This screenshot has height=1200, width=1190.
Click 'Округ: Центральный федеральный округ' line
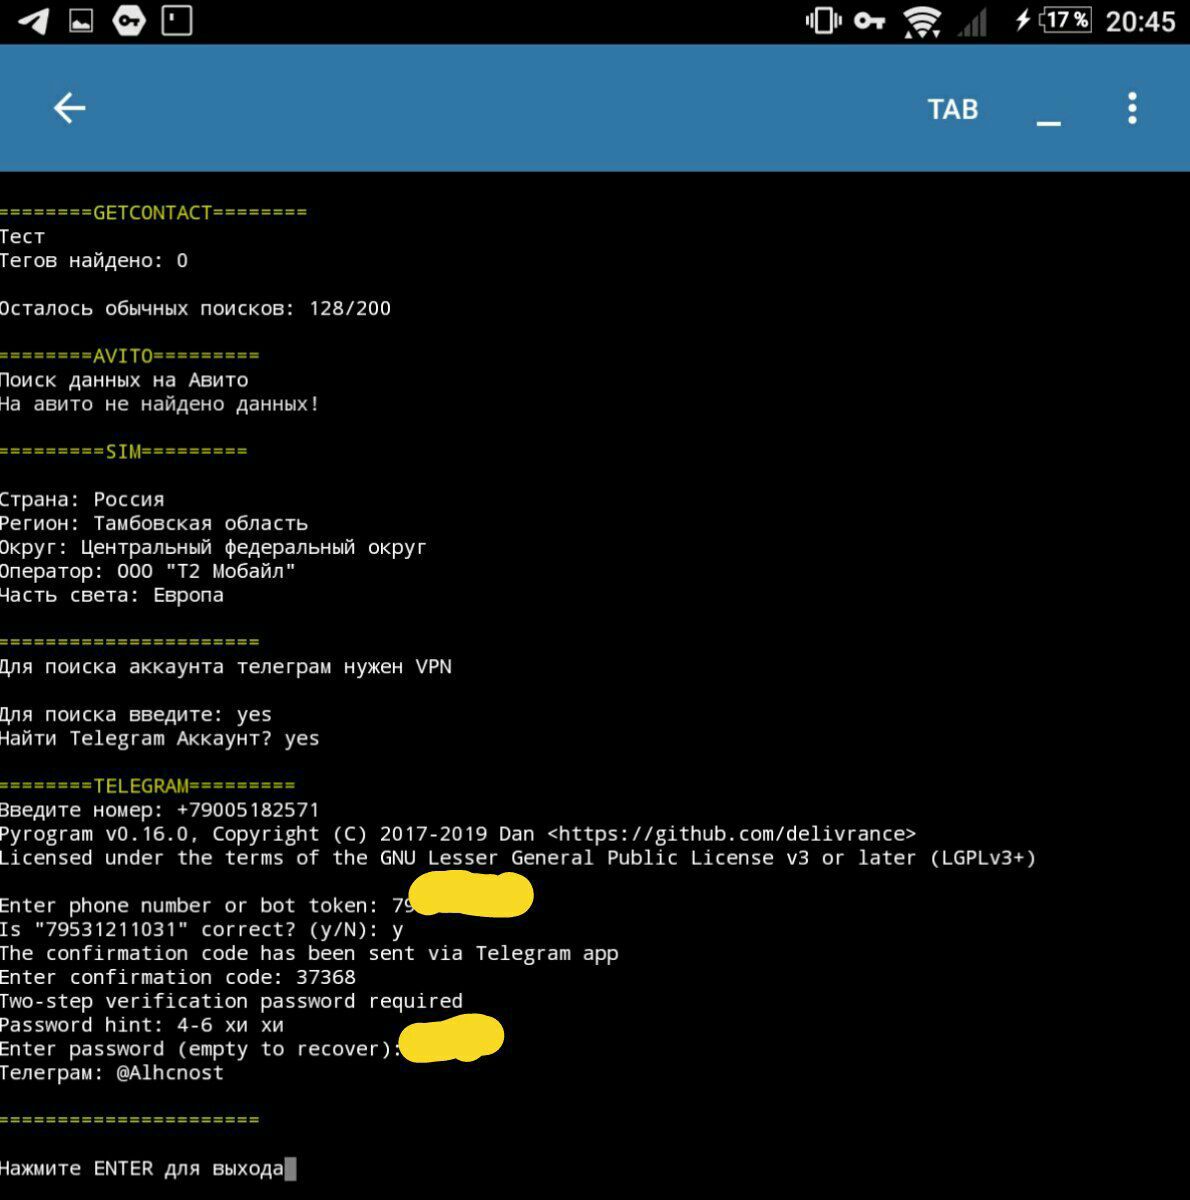(213, 547)
